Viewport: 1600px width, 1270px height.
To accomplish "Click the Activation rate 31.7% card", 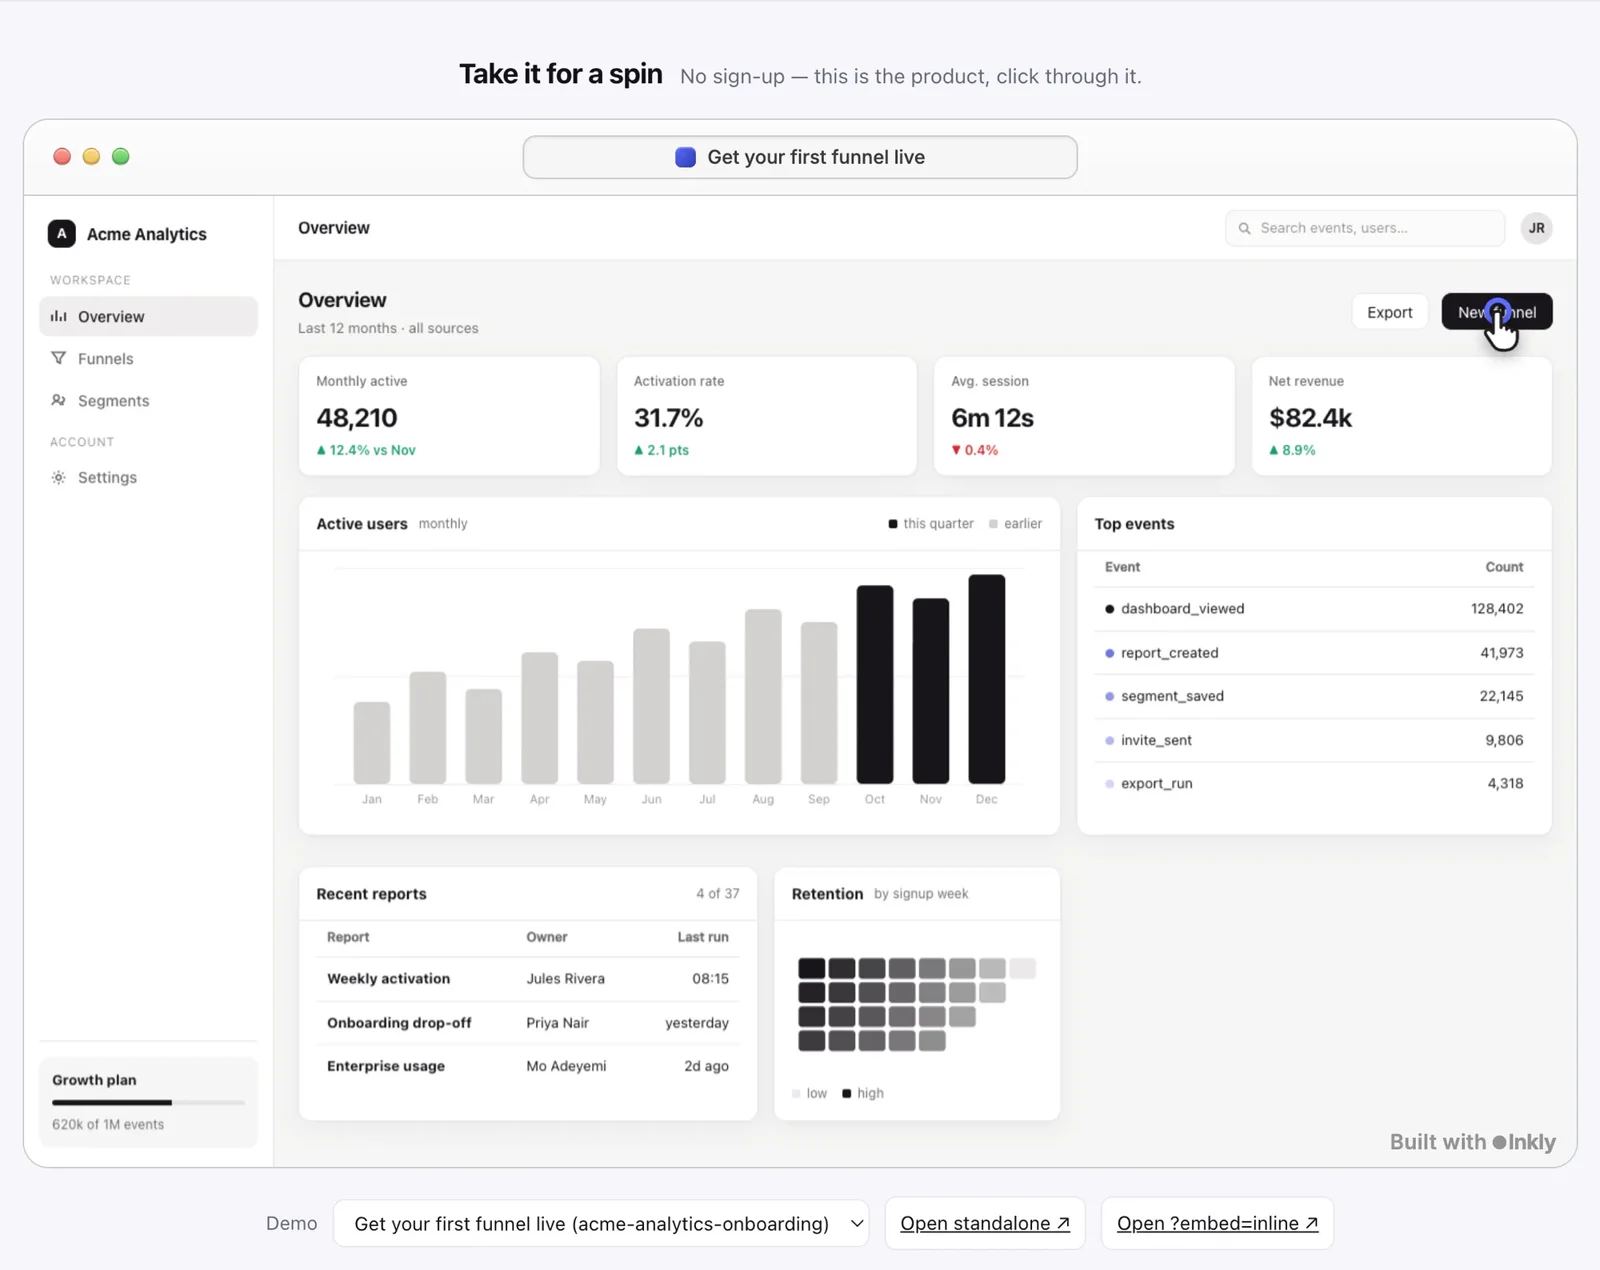I will pos(766,416).
